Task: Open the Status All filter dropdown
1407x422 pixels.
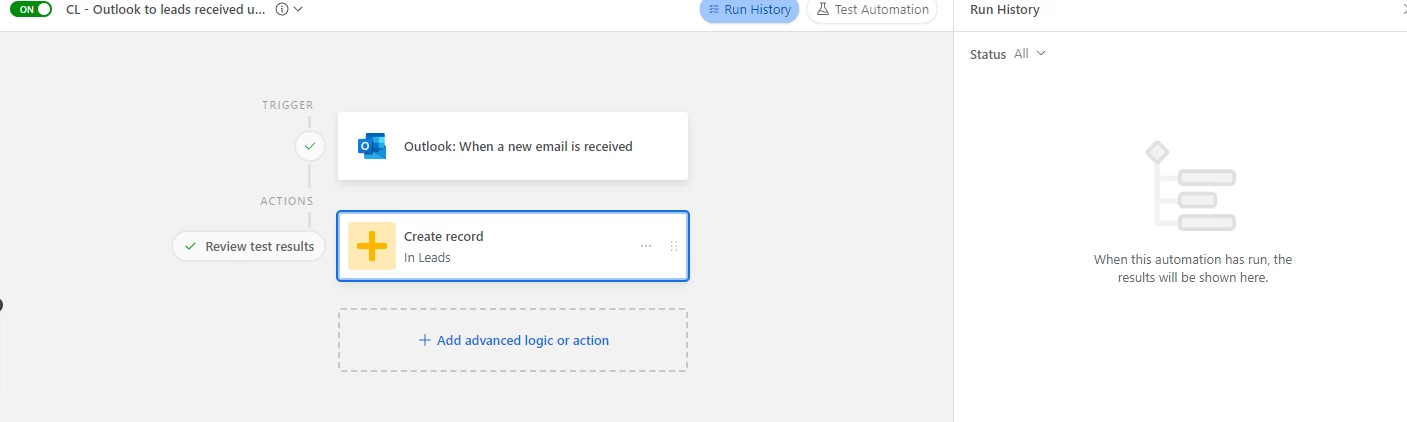Action: coord(1030,54)
